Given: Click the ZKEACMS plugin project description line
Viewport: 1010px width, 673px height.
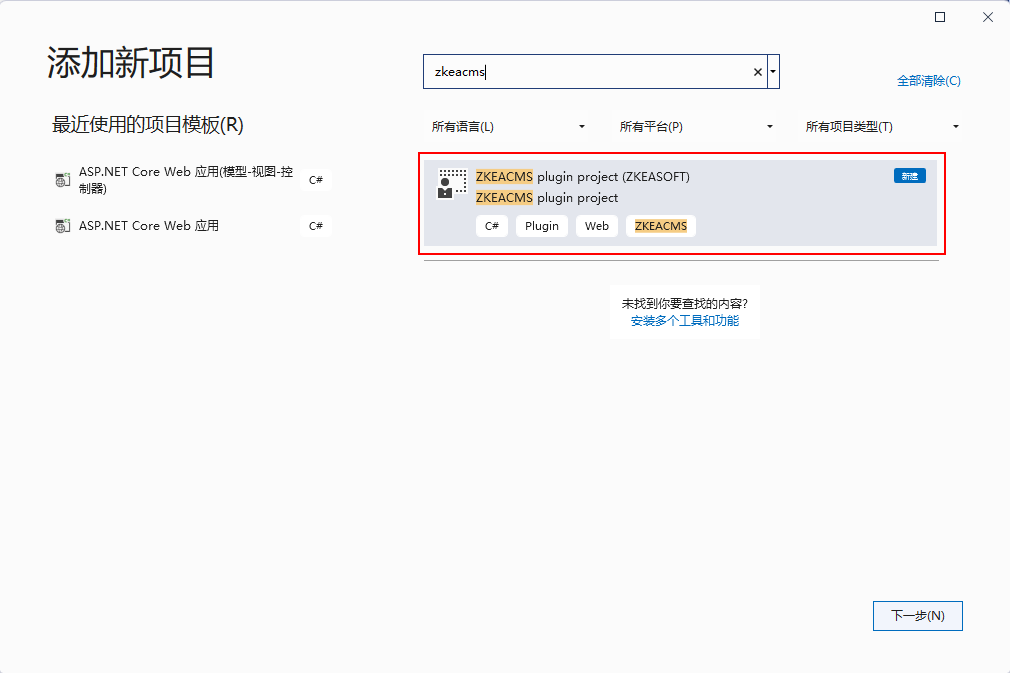Looking at the screenshot, I should point(547,198).
